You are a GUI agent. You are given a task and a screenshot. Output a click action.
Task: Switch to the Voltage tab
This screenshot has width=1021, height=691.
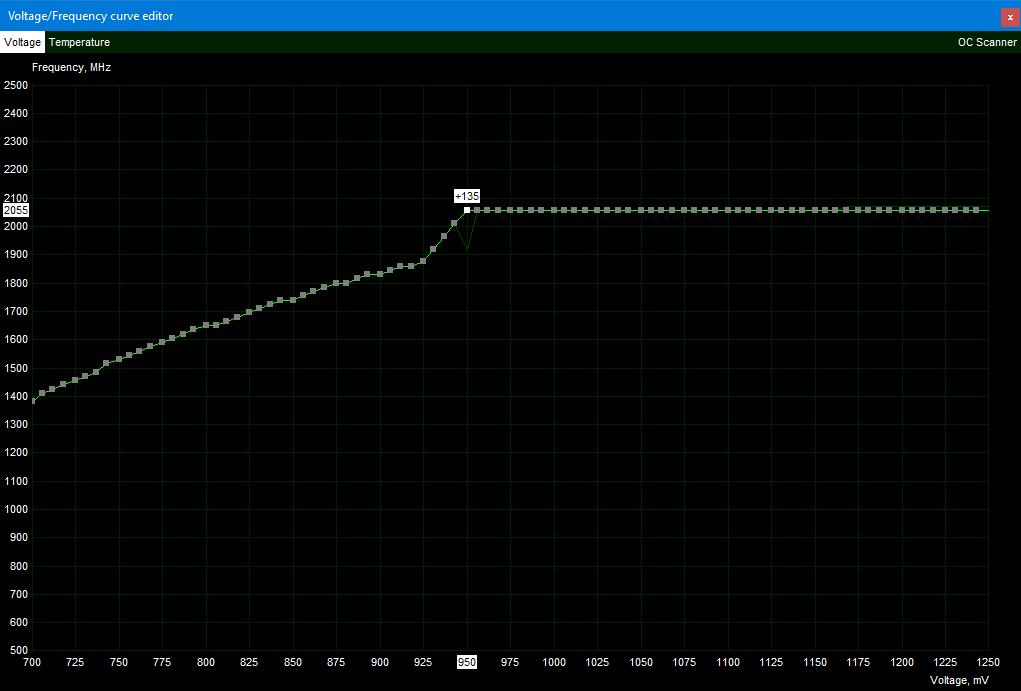pyautogui.click(x=22, y=42)
